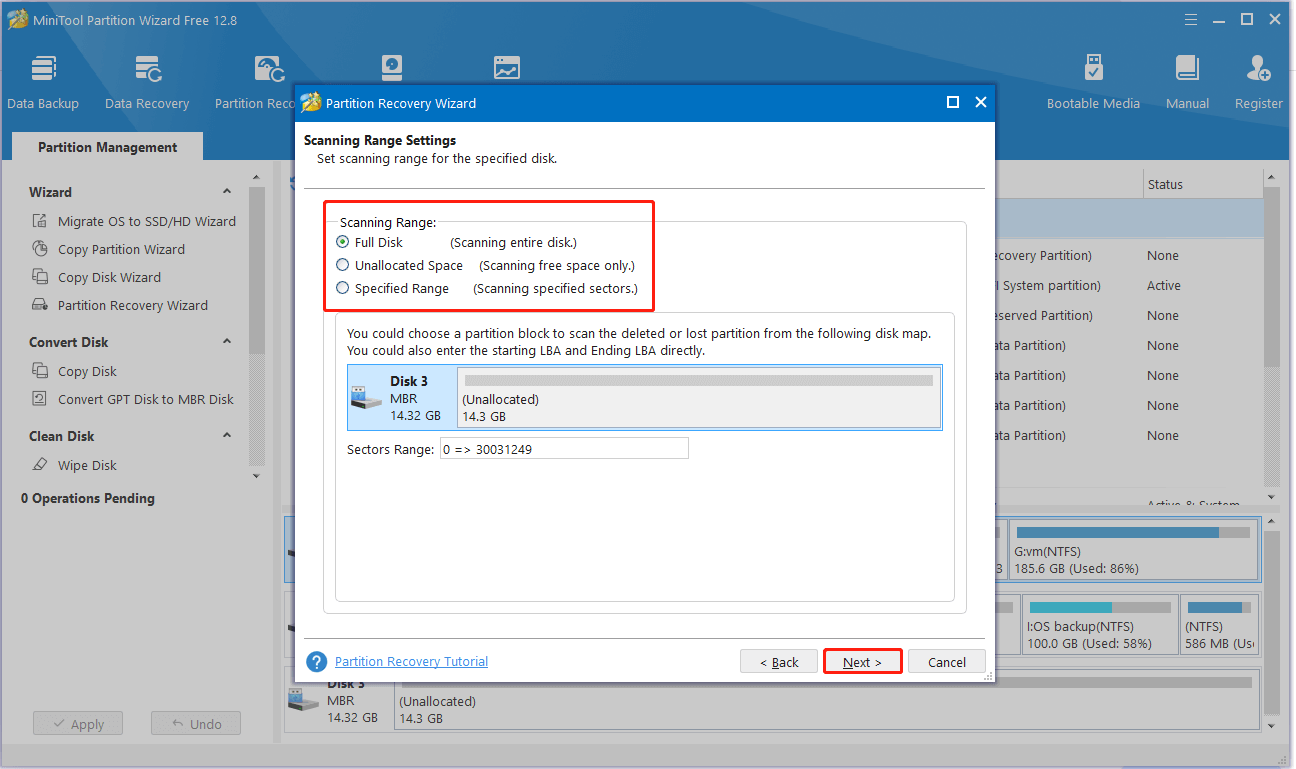Select the Full Disk scanning option

pyautogui.click(x=343, y=242)
